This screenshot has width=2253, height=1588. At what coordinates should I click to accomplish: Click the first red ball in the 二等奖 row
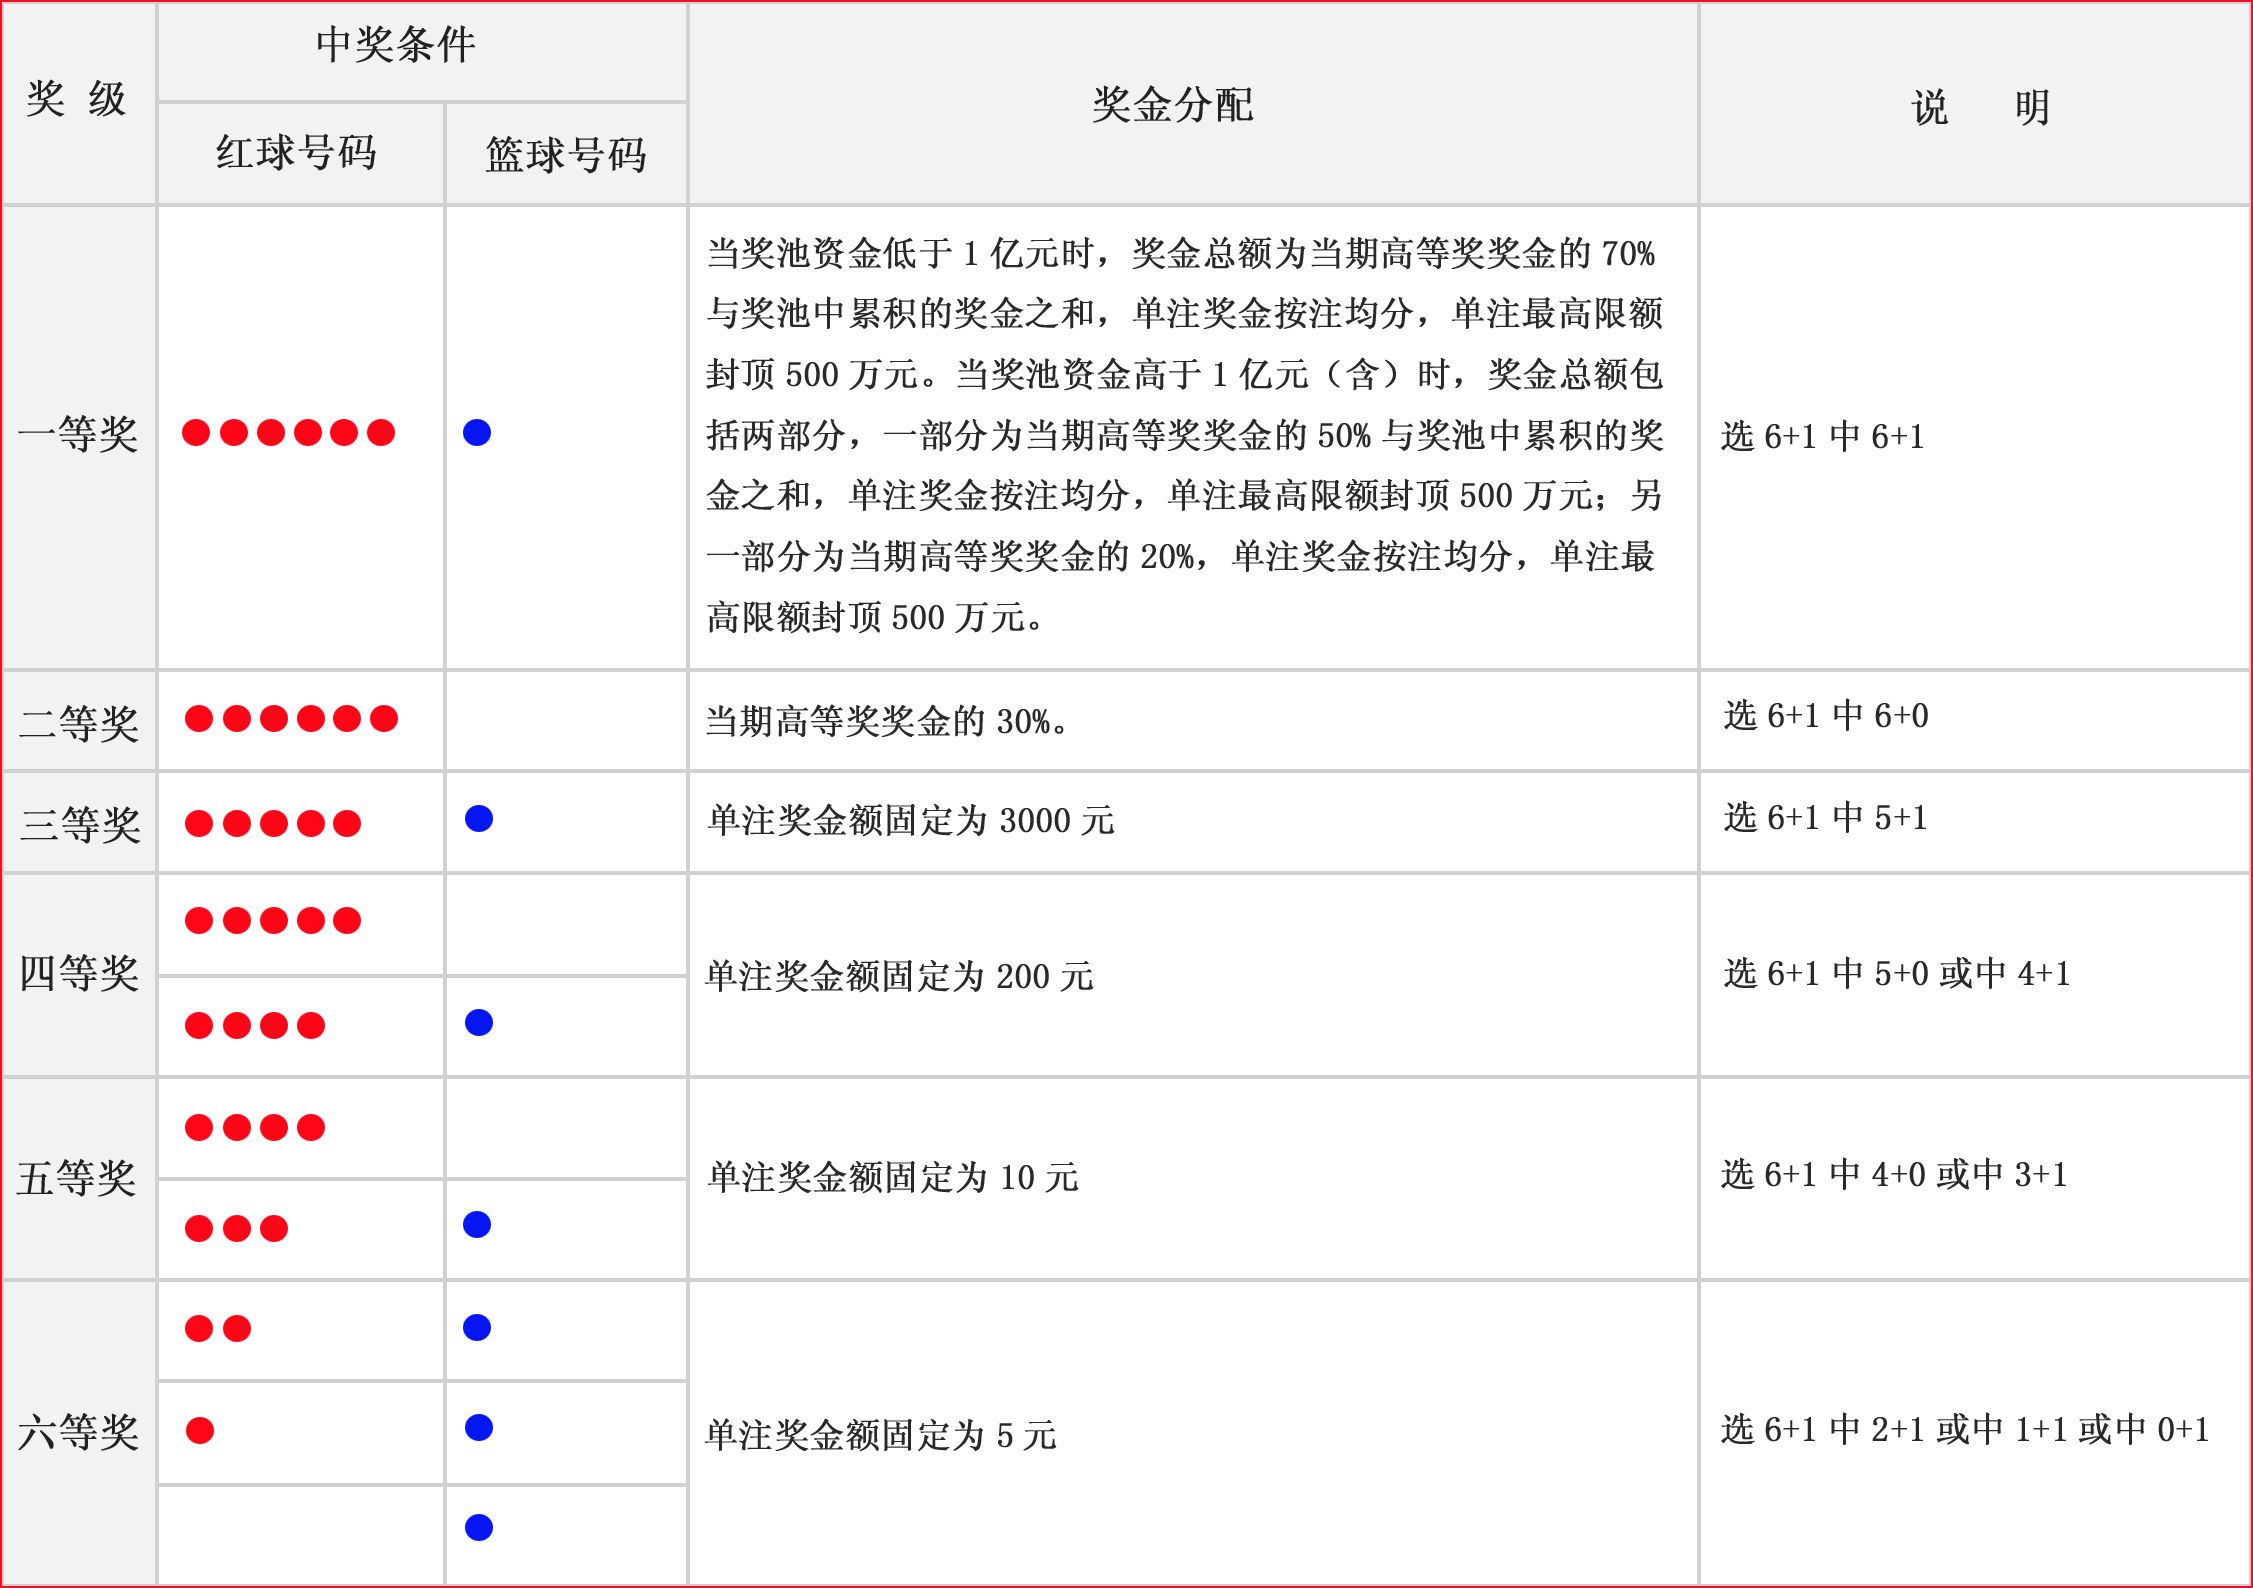point(199,718)
